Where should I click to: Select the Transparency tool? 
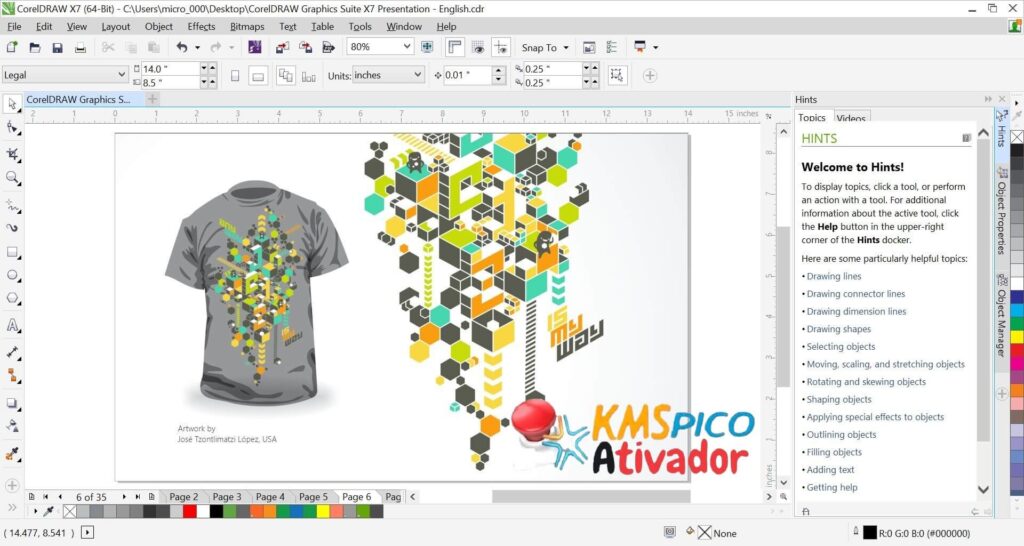(12, 426)
